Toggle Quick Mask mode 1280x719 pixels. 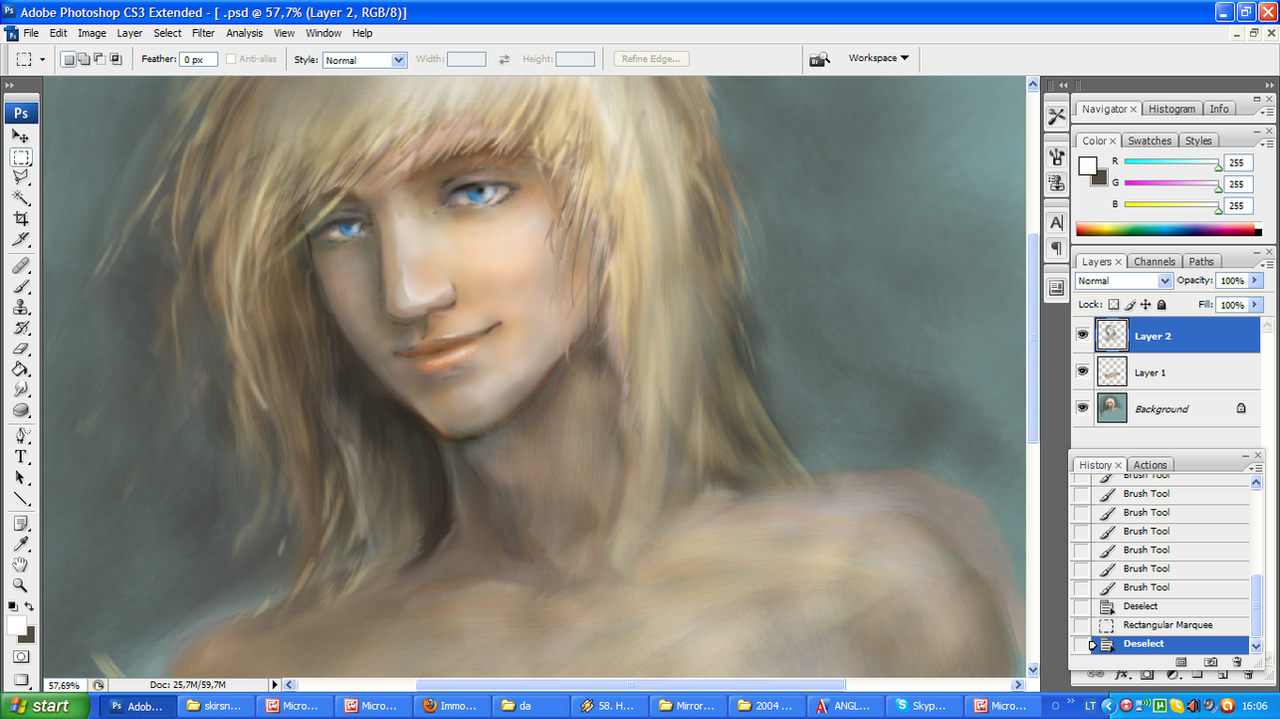coord(21,657)
